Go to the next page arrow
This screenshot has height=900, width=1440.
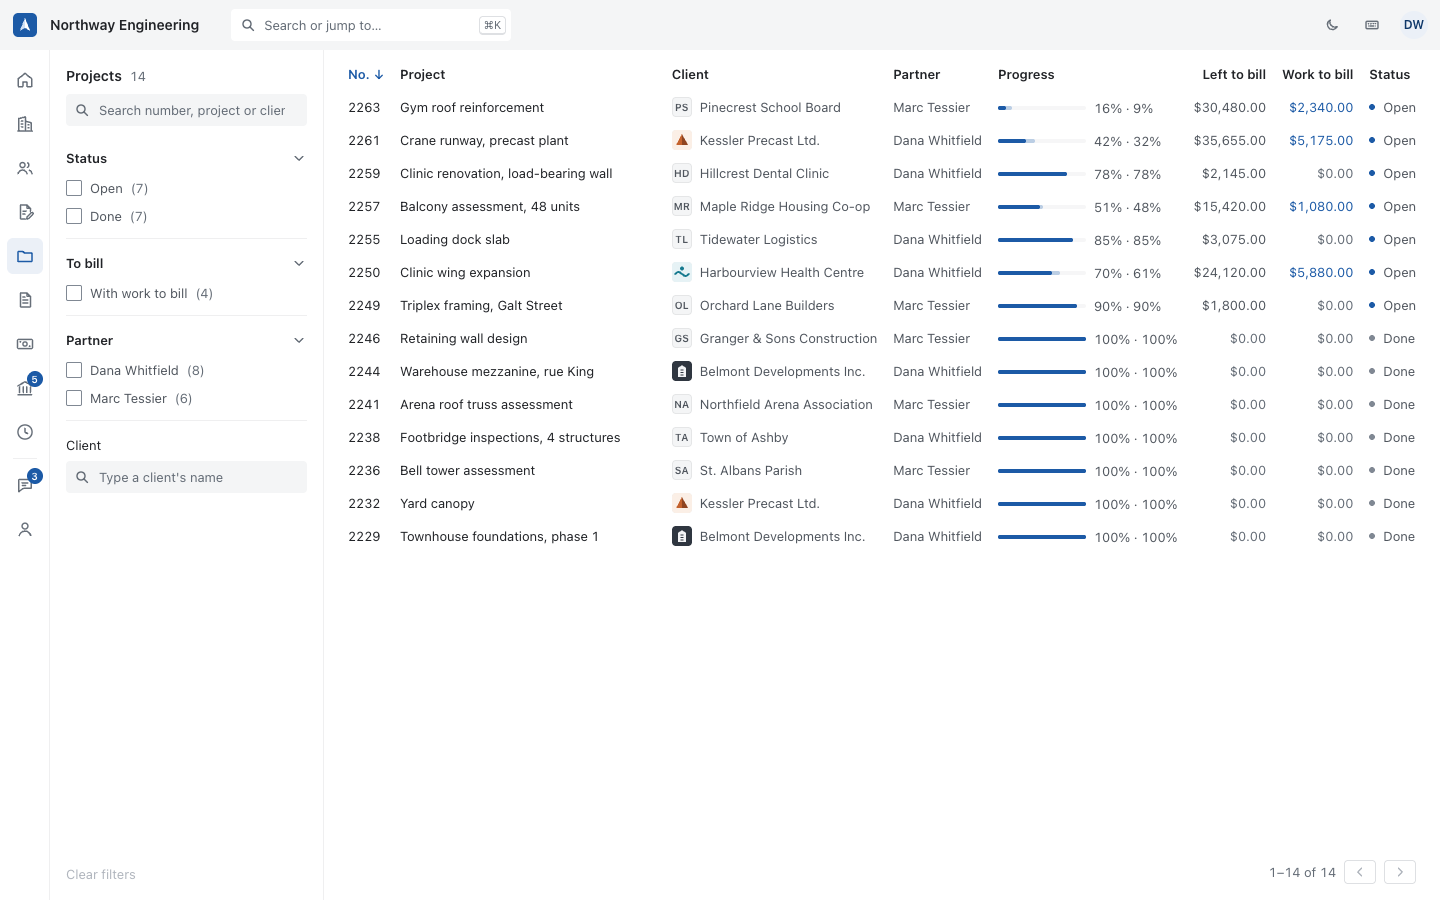click(1400, 872)
